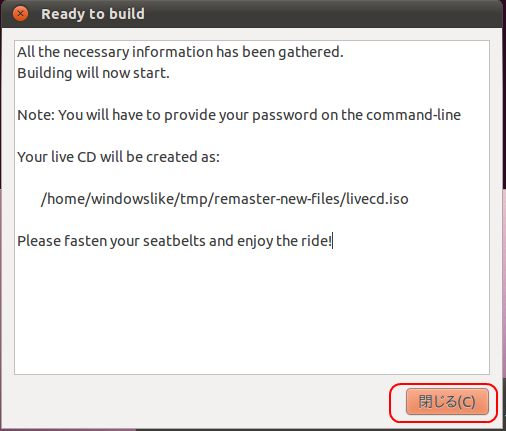Place cursor after 'enjoy the ride!'
The image size is (506, 431).
(x=333, y=241)
